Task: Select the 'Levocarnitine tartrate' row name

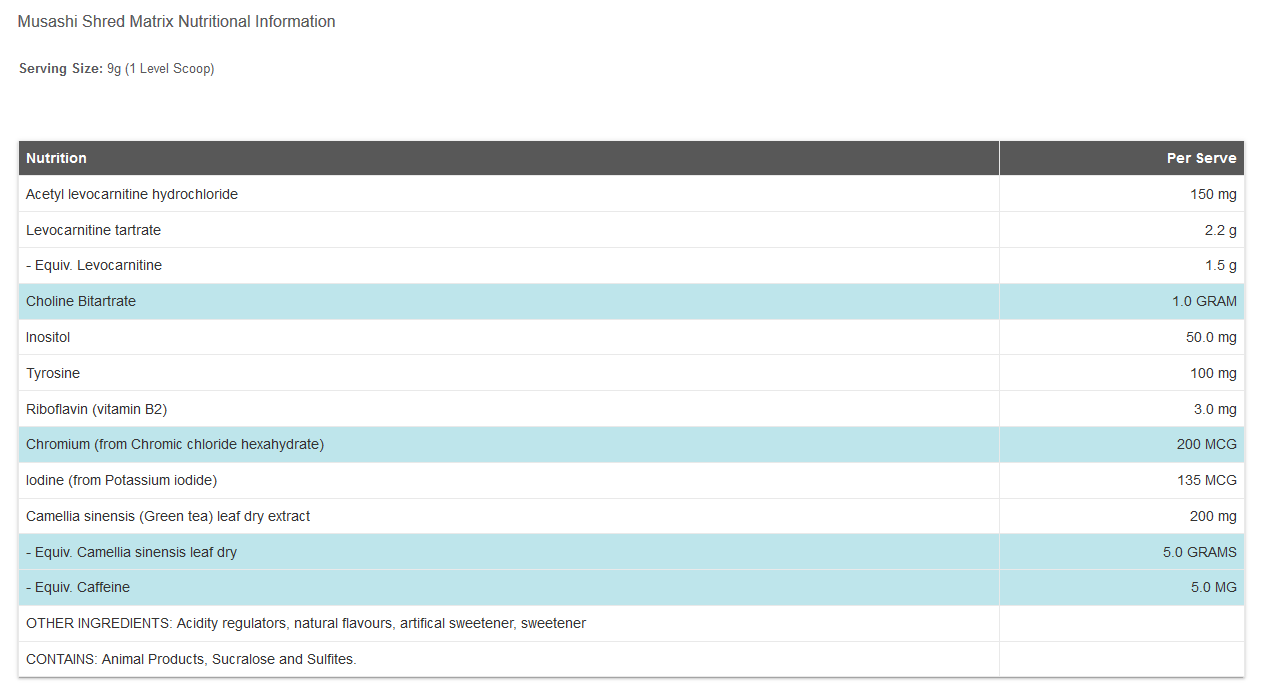Action: [93, 230]
